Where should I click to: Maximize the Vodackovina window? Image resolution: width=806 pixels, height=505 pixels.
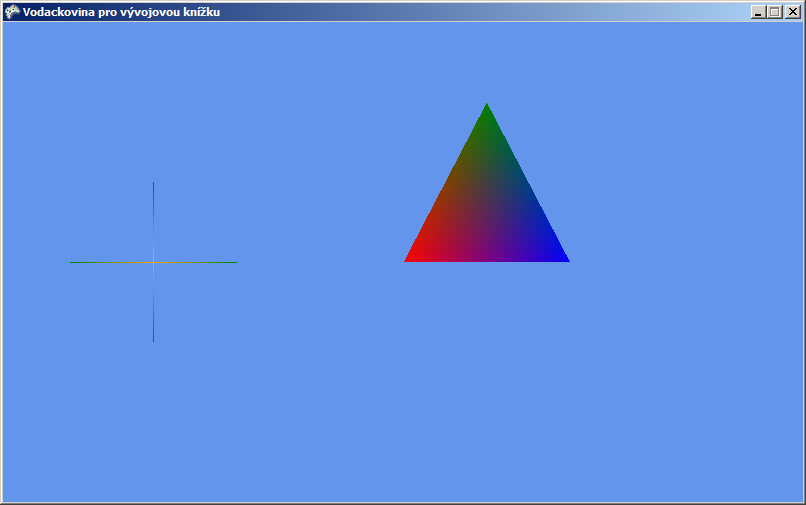pyautogui.click(x=775, y=12)
